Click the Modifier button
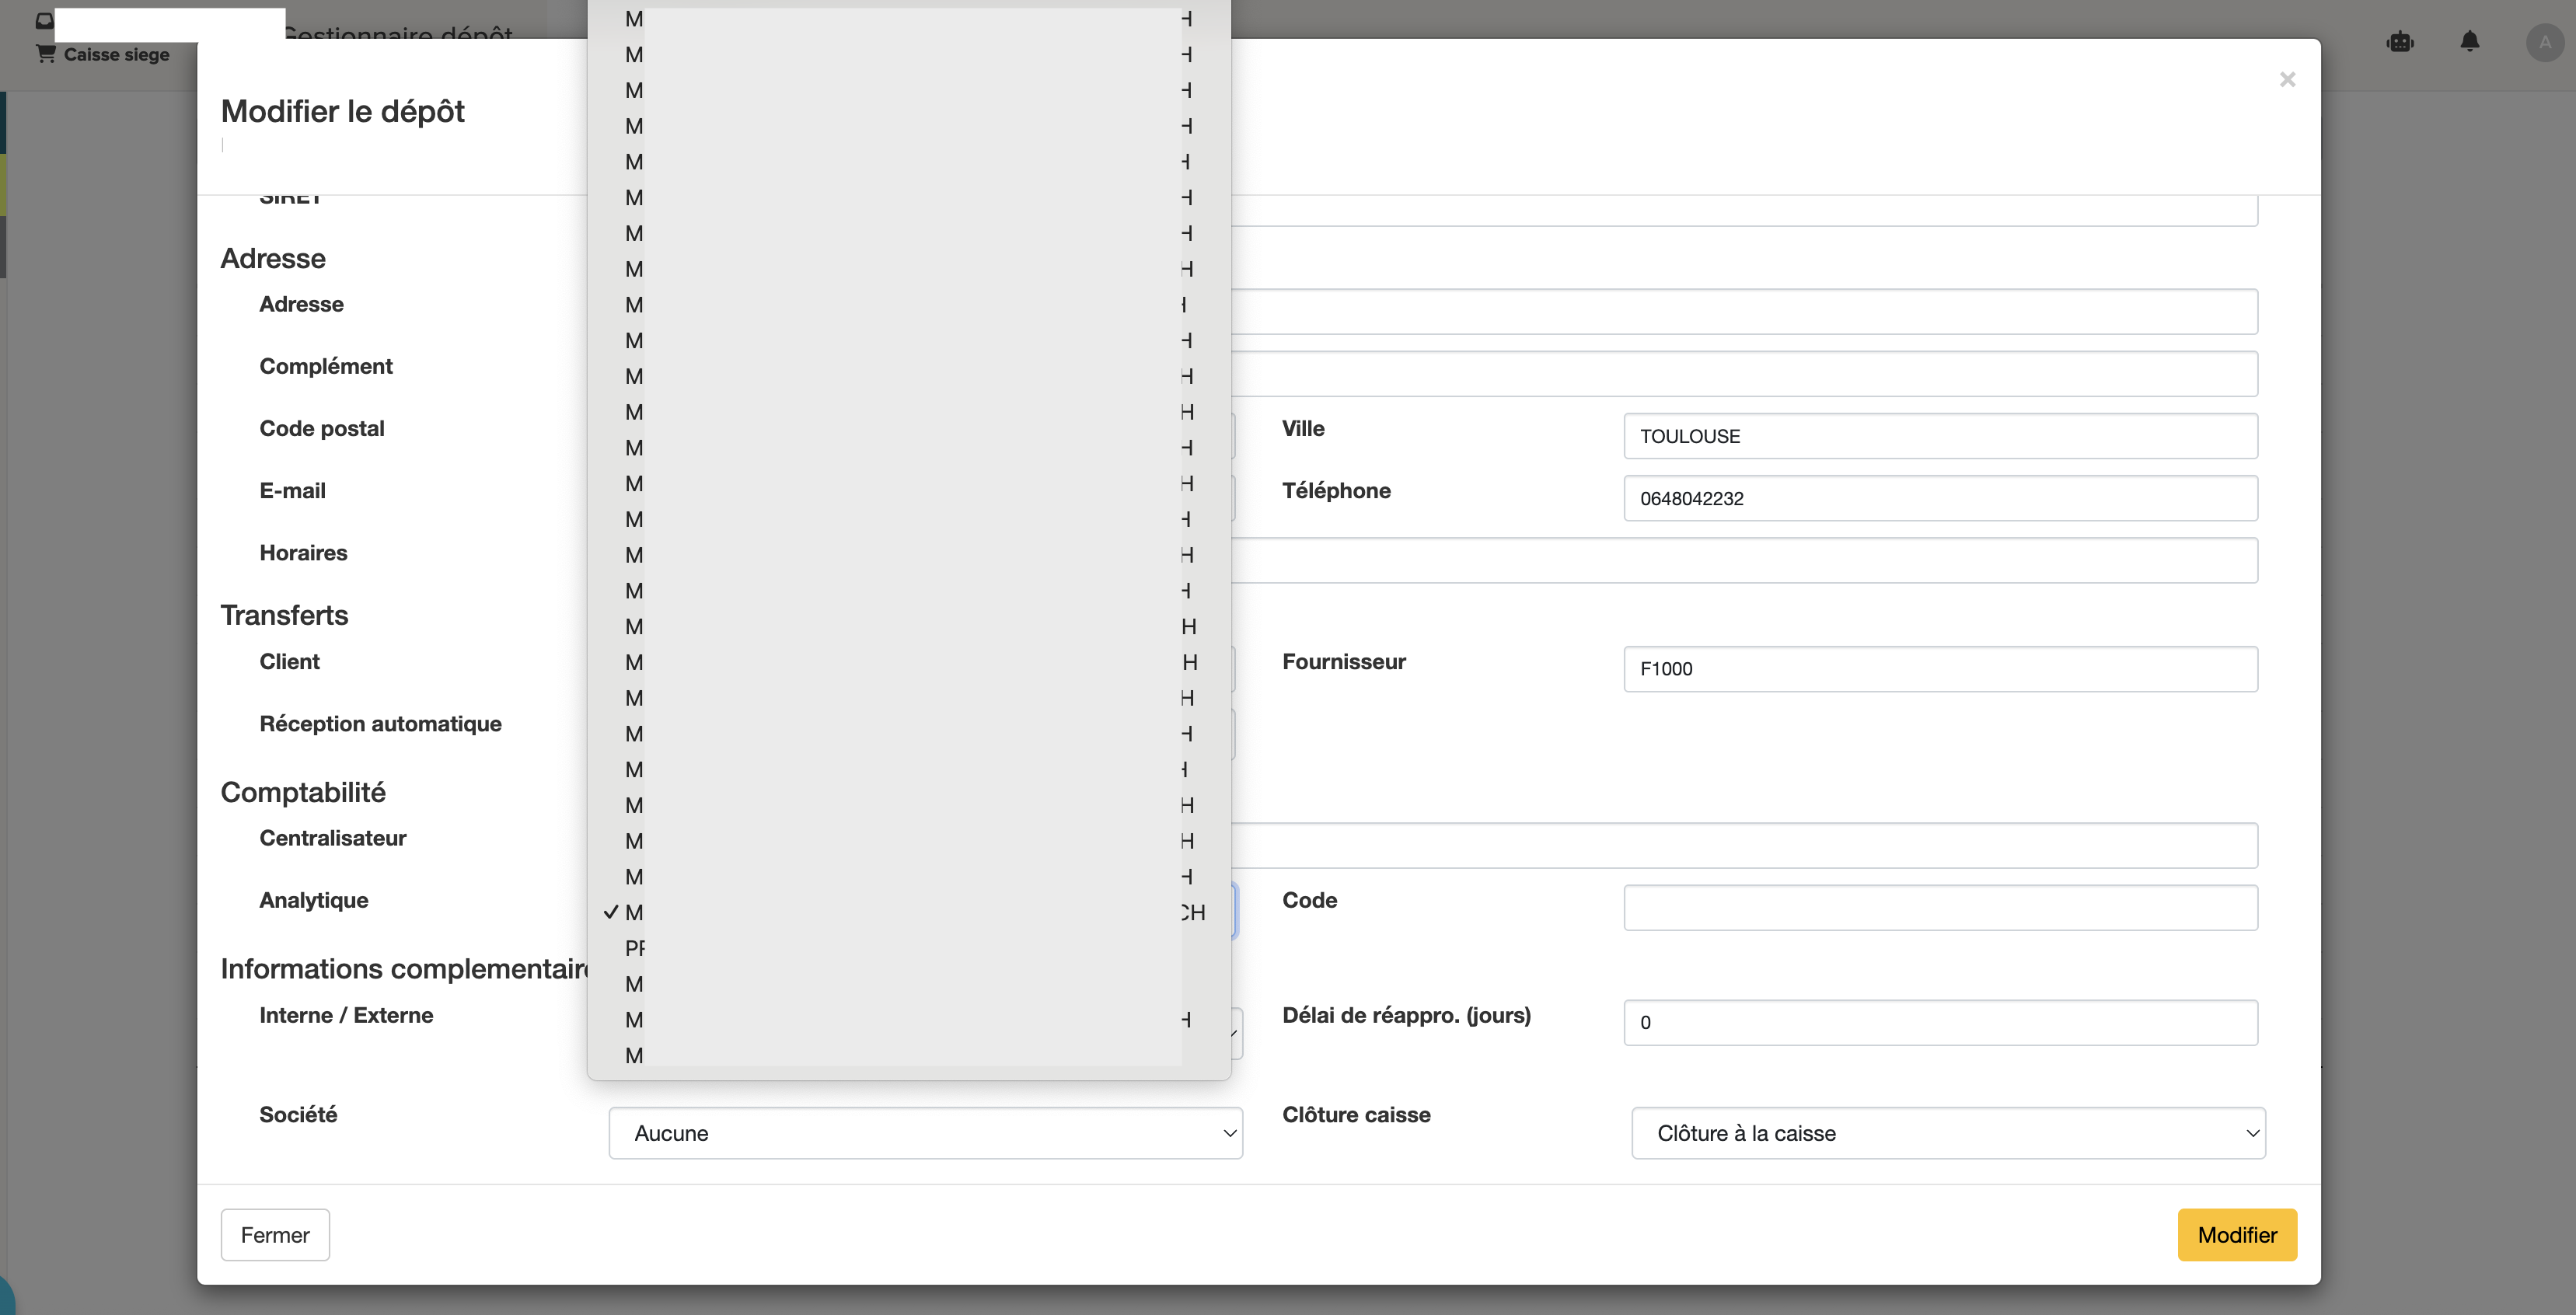The width and height of the screenshot is (2576, 1315). (x=2236, y=1235)
